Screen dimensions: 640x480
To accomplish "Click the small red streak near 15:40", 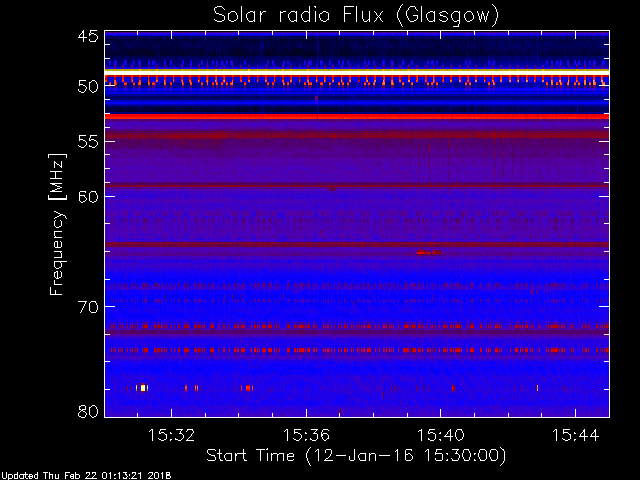I will coord(427,252).
